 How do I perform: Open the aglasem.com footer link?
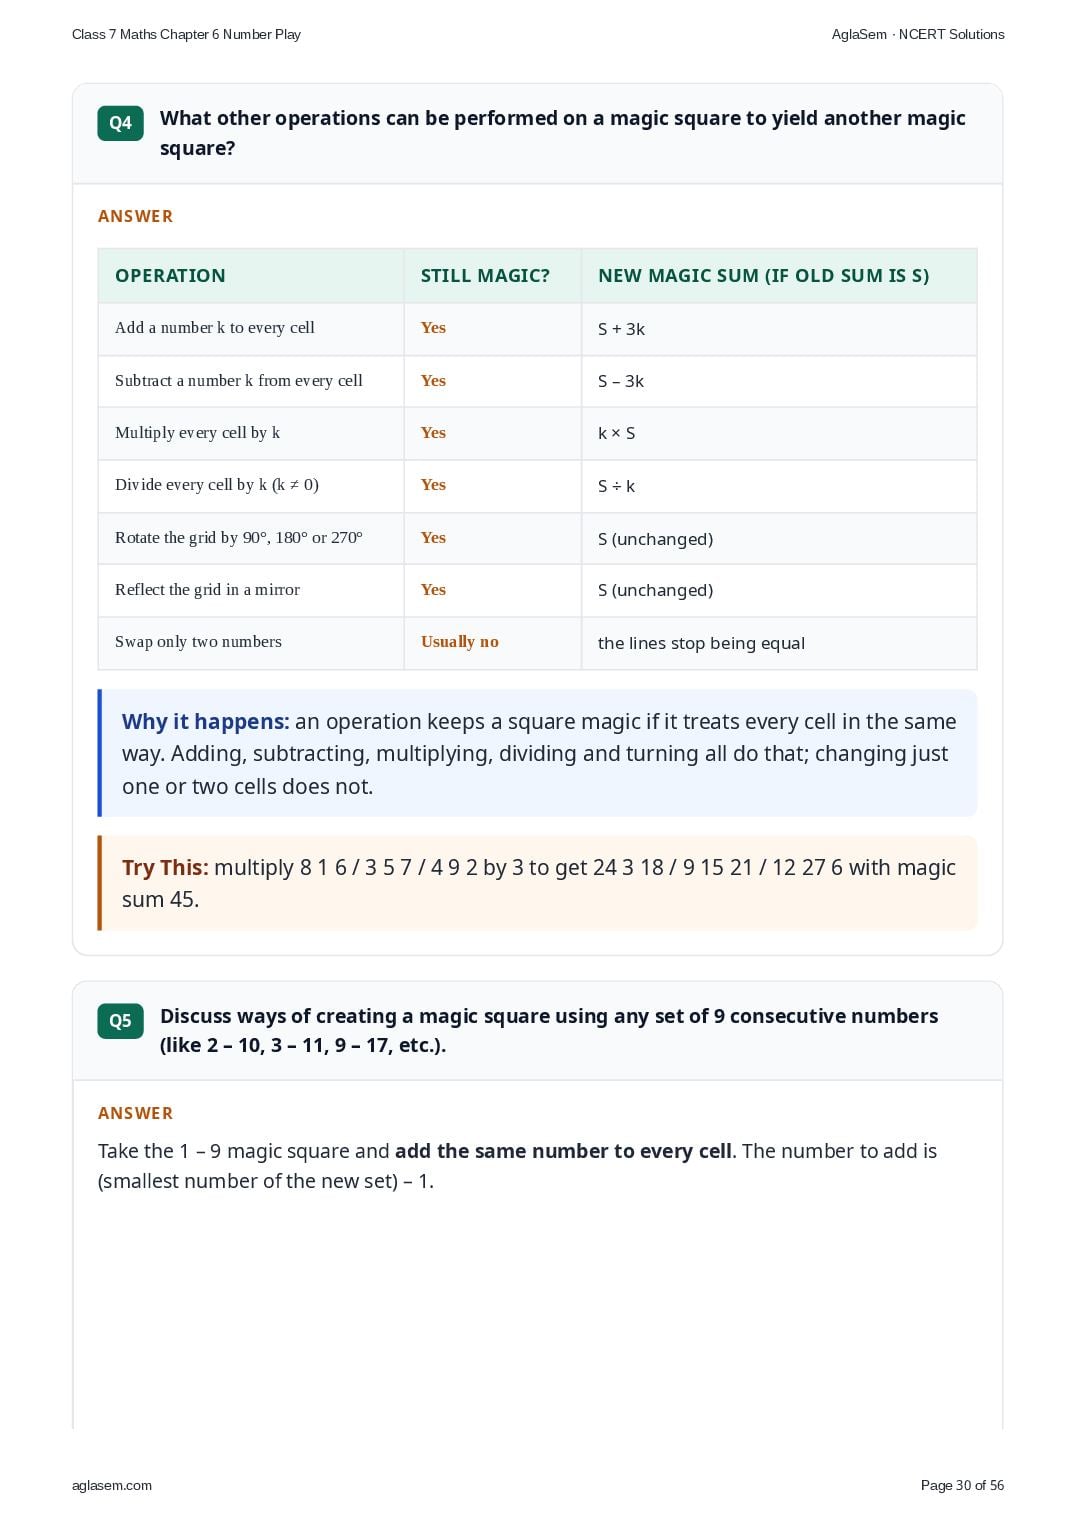(112, 1485)
